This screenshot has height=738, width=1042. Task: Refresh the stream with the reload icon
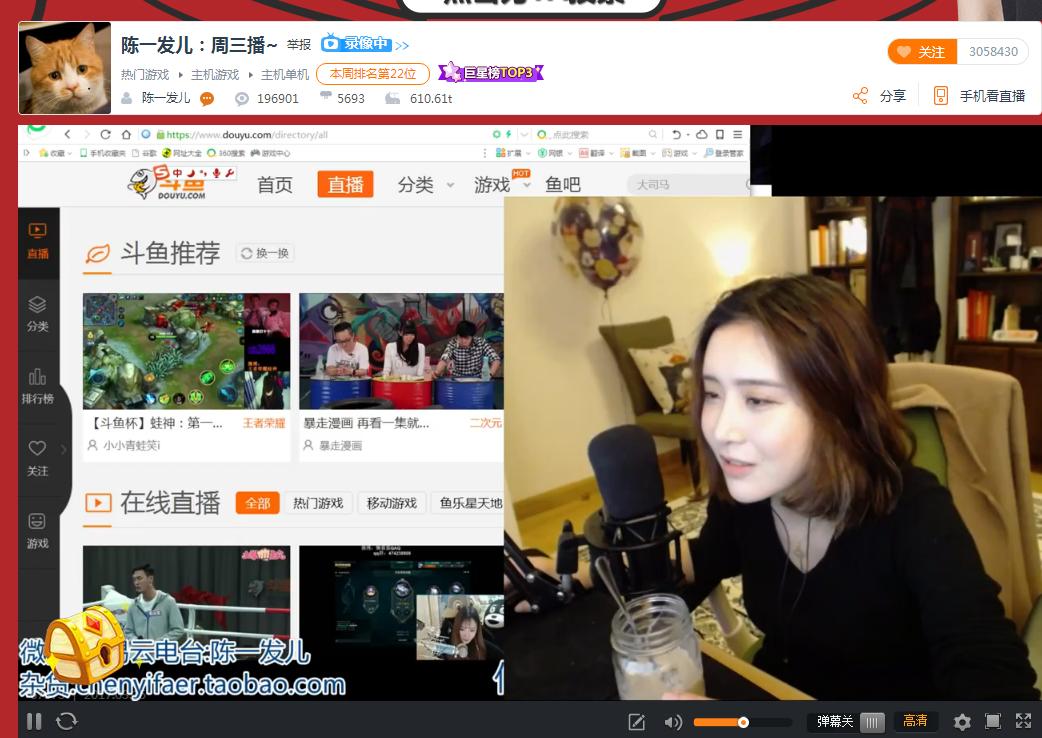click(67, 721)
